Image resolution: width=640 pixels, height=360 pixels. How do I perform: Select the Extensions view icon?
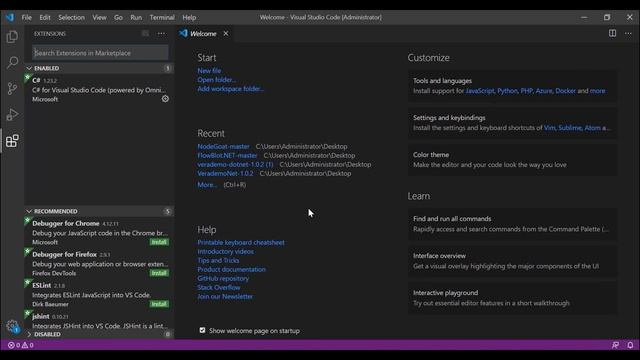[12, 141]
